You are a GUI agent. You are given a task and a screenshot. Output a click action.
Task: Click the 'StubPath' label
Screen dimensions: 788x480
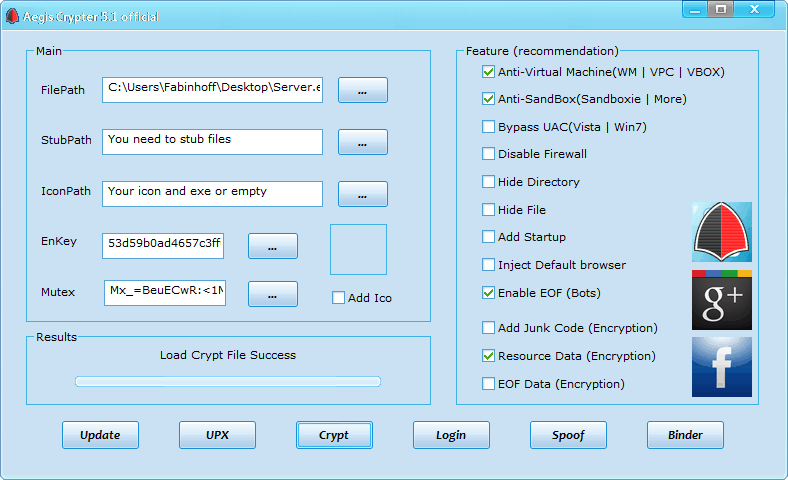(x=66, y=140)
